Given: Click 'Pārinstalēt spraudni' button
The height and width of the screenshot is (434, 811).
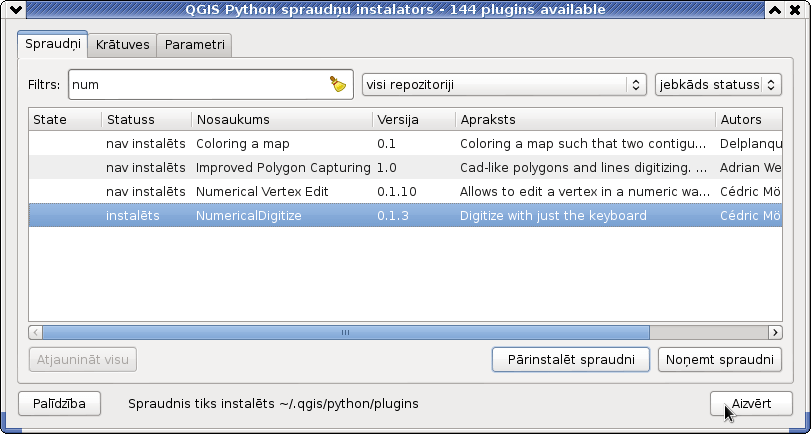Looking at the screenshot, I should click(x=571, y=359).
